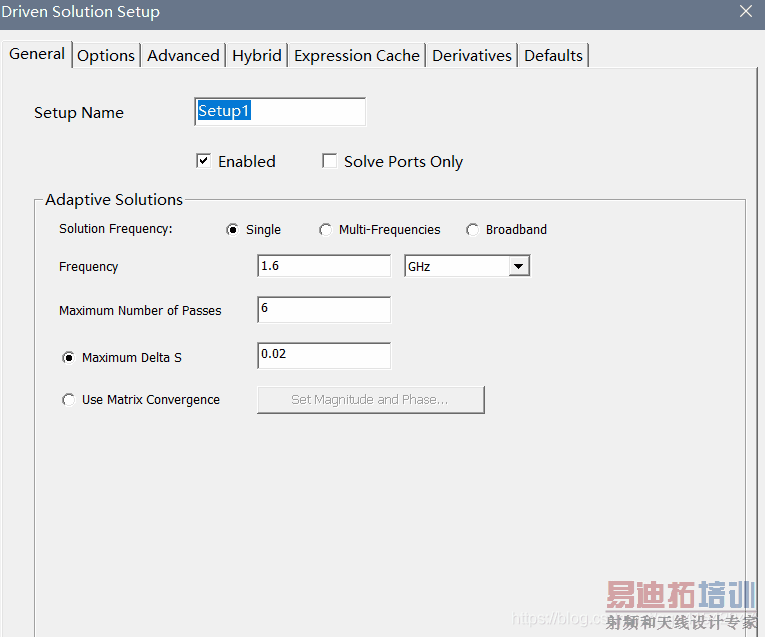765x637 pixels.
Task: Click the Frequency value field
Action: coord(323,266)
